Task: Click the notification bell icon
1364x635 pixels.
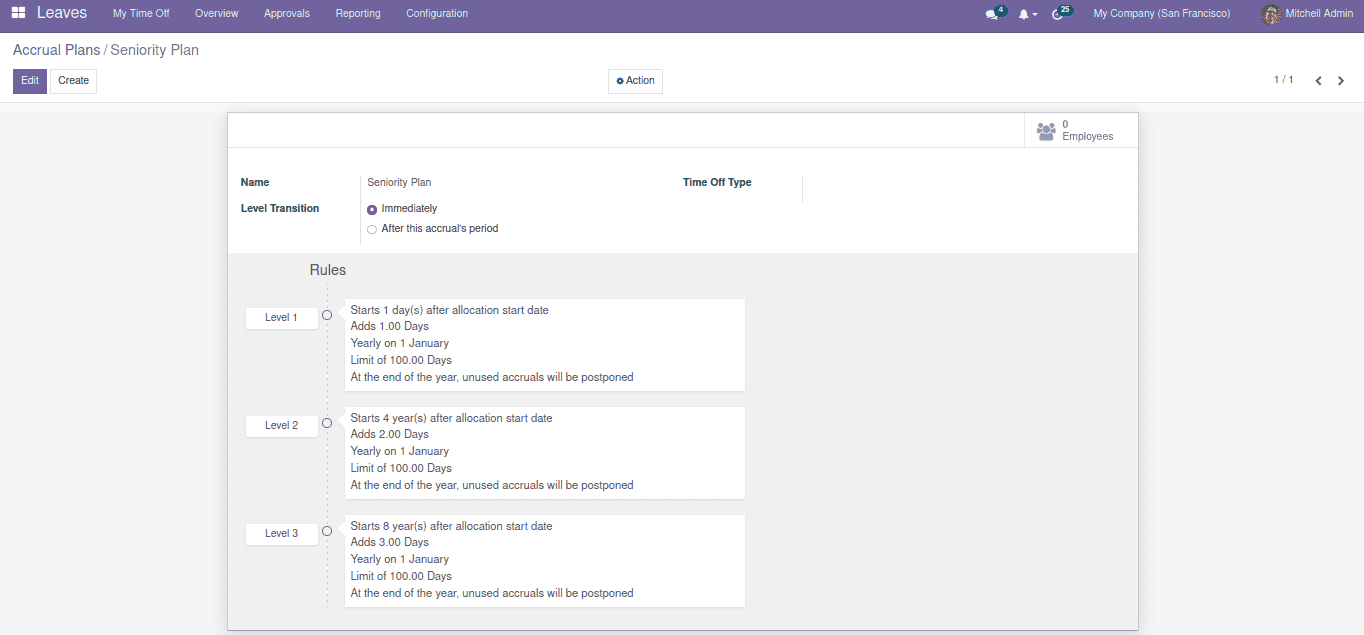Action: click(1023, 14)
